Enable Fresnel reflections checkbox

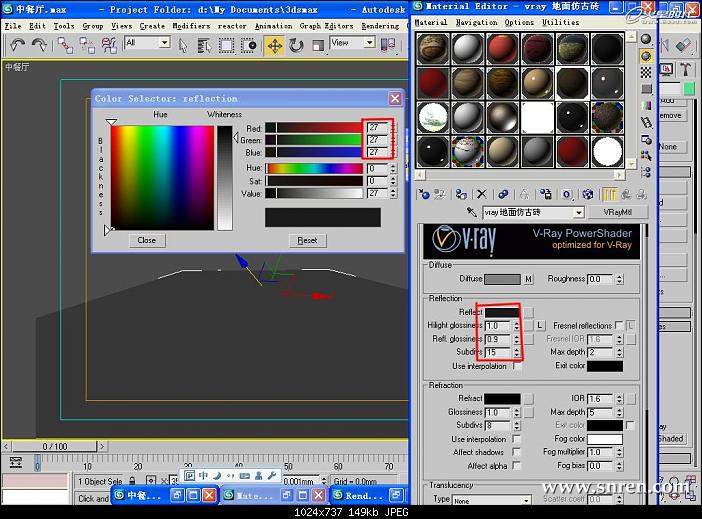pyautogui.click(x=619, y=326)
